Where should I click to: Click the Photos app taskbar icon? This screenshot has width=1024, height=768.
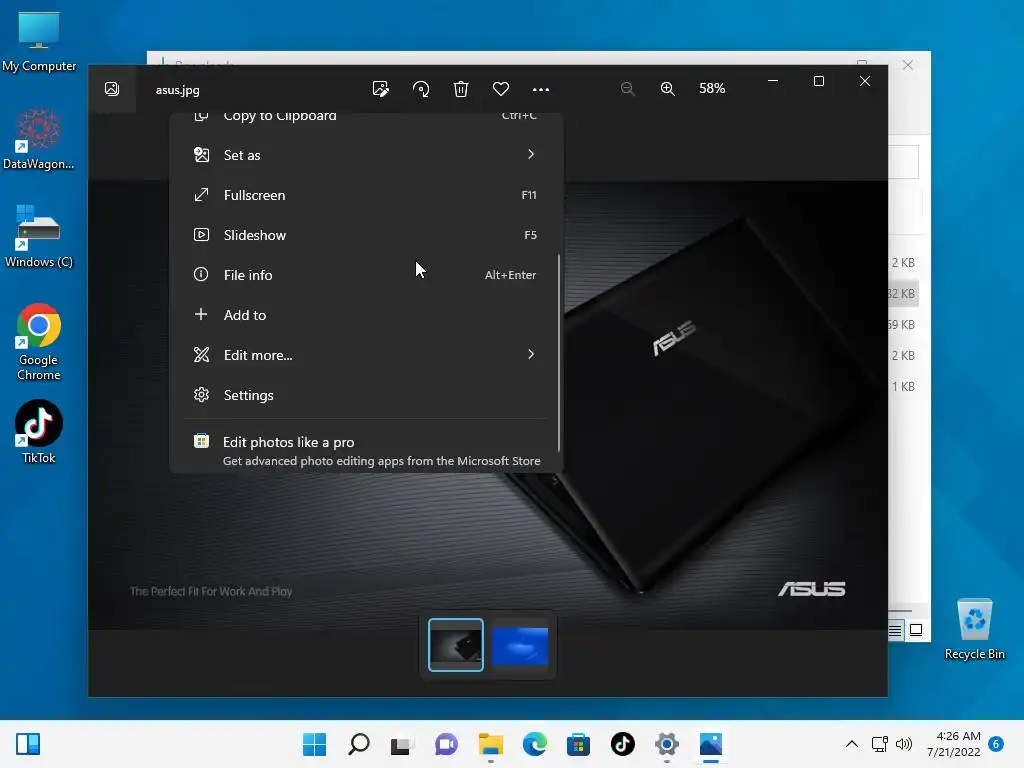tap(711, 744)
